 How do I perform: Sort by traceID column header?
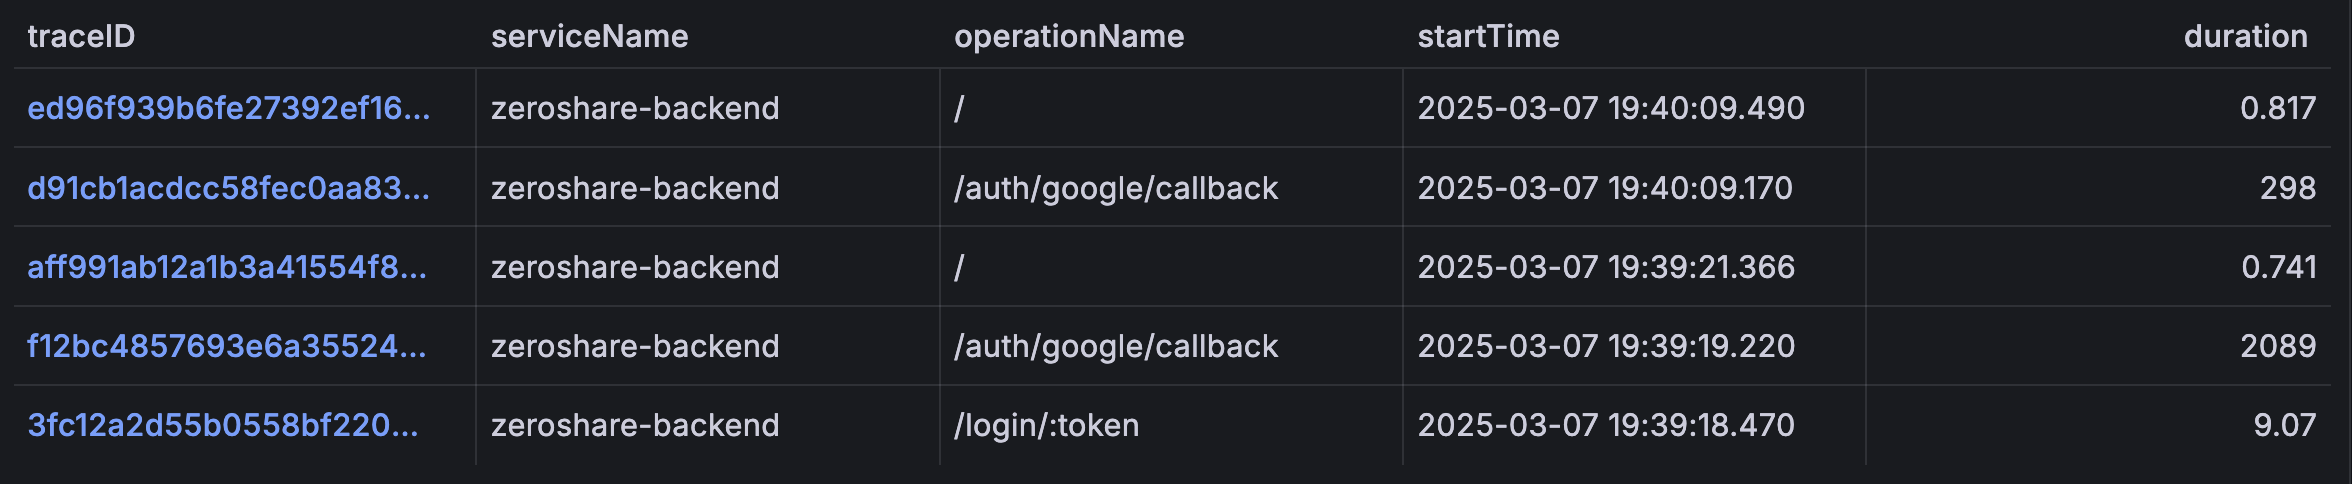pyautogui.click(x=81, y=36)
